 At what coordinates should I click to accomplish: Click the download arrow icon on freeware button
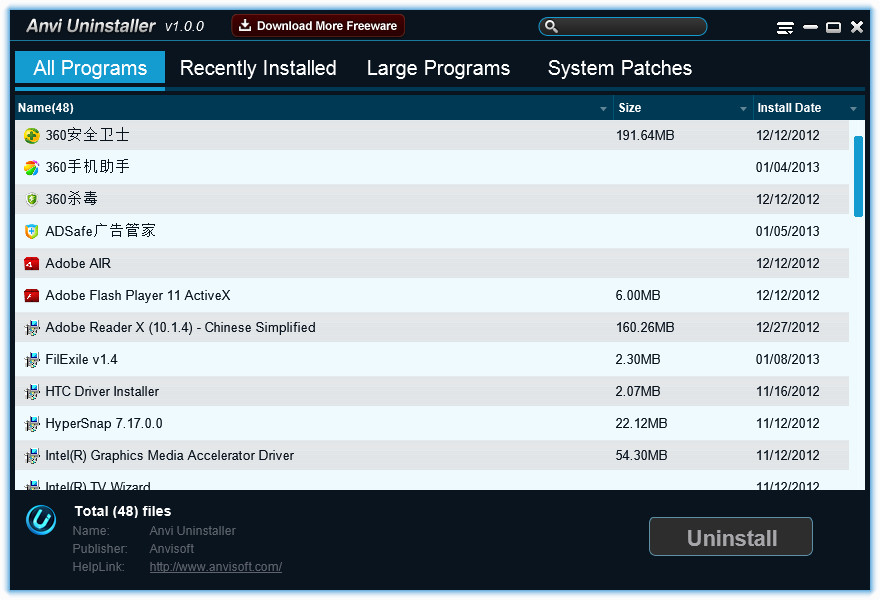click(245, 25)
